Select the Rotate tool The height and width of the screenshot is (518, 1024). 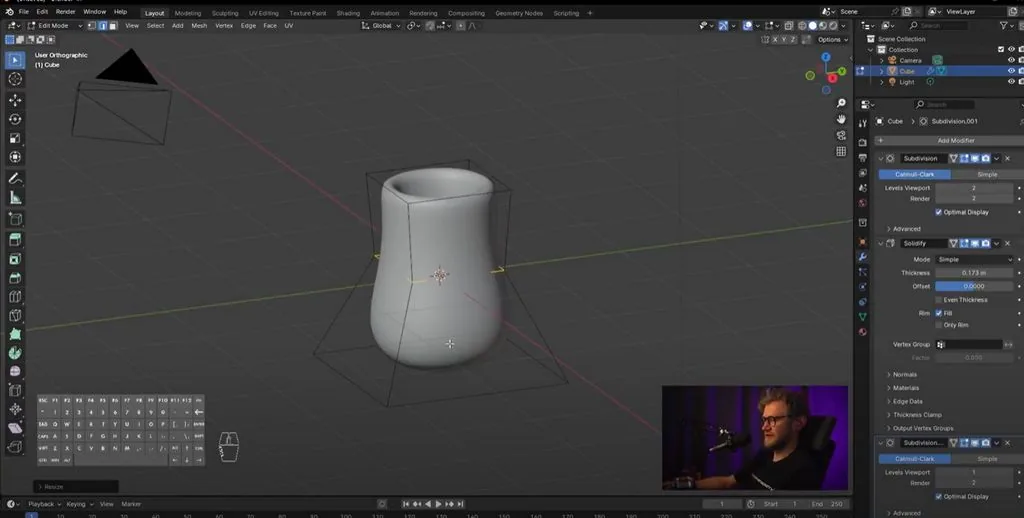(x=15, y=119)
